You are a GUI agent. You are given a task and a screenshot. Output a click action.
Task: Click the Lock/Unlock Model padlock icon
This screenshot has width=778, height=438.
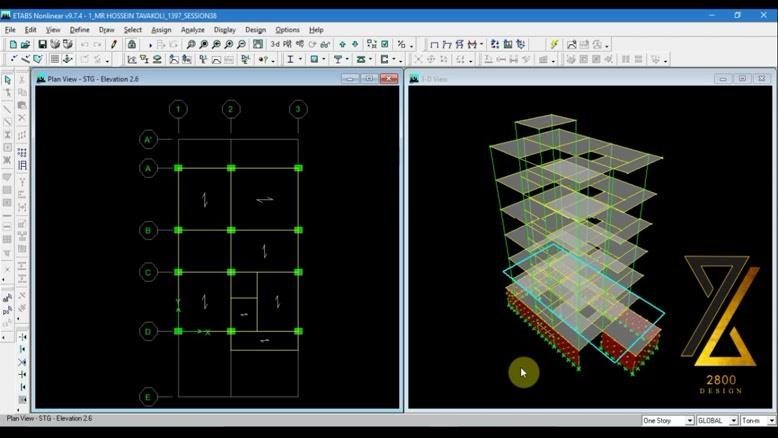[131, 45]
